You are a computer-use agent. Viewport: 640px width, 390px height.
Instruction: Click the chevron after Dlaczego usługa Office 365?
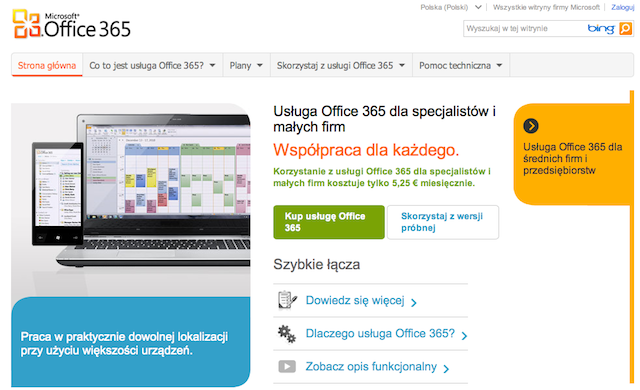[464, 336]
